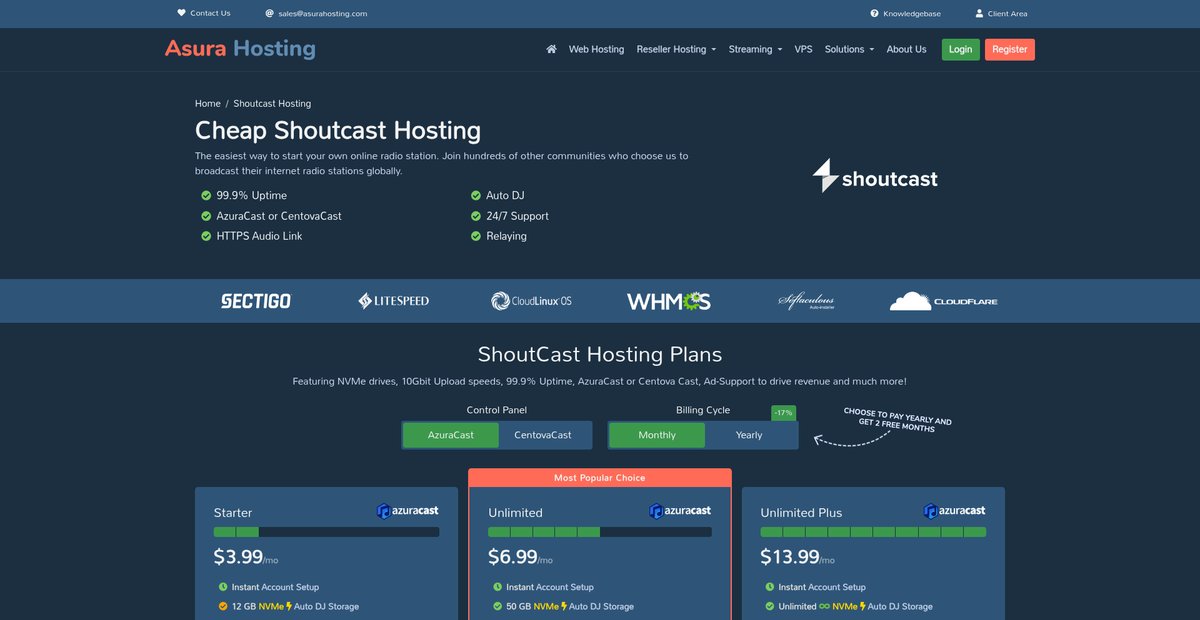Click the sales@asurahosting.com email link
Viewport: 1200px width, 620px height.
323,14
